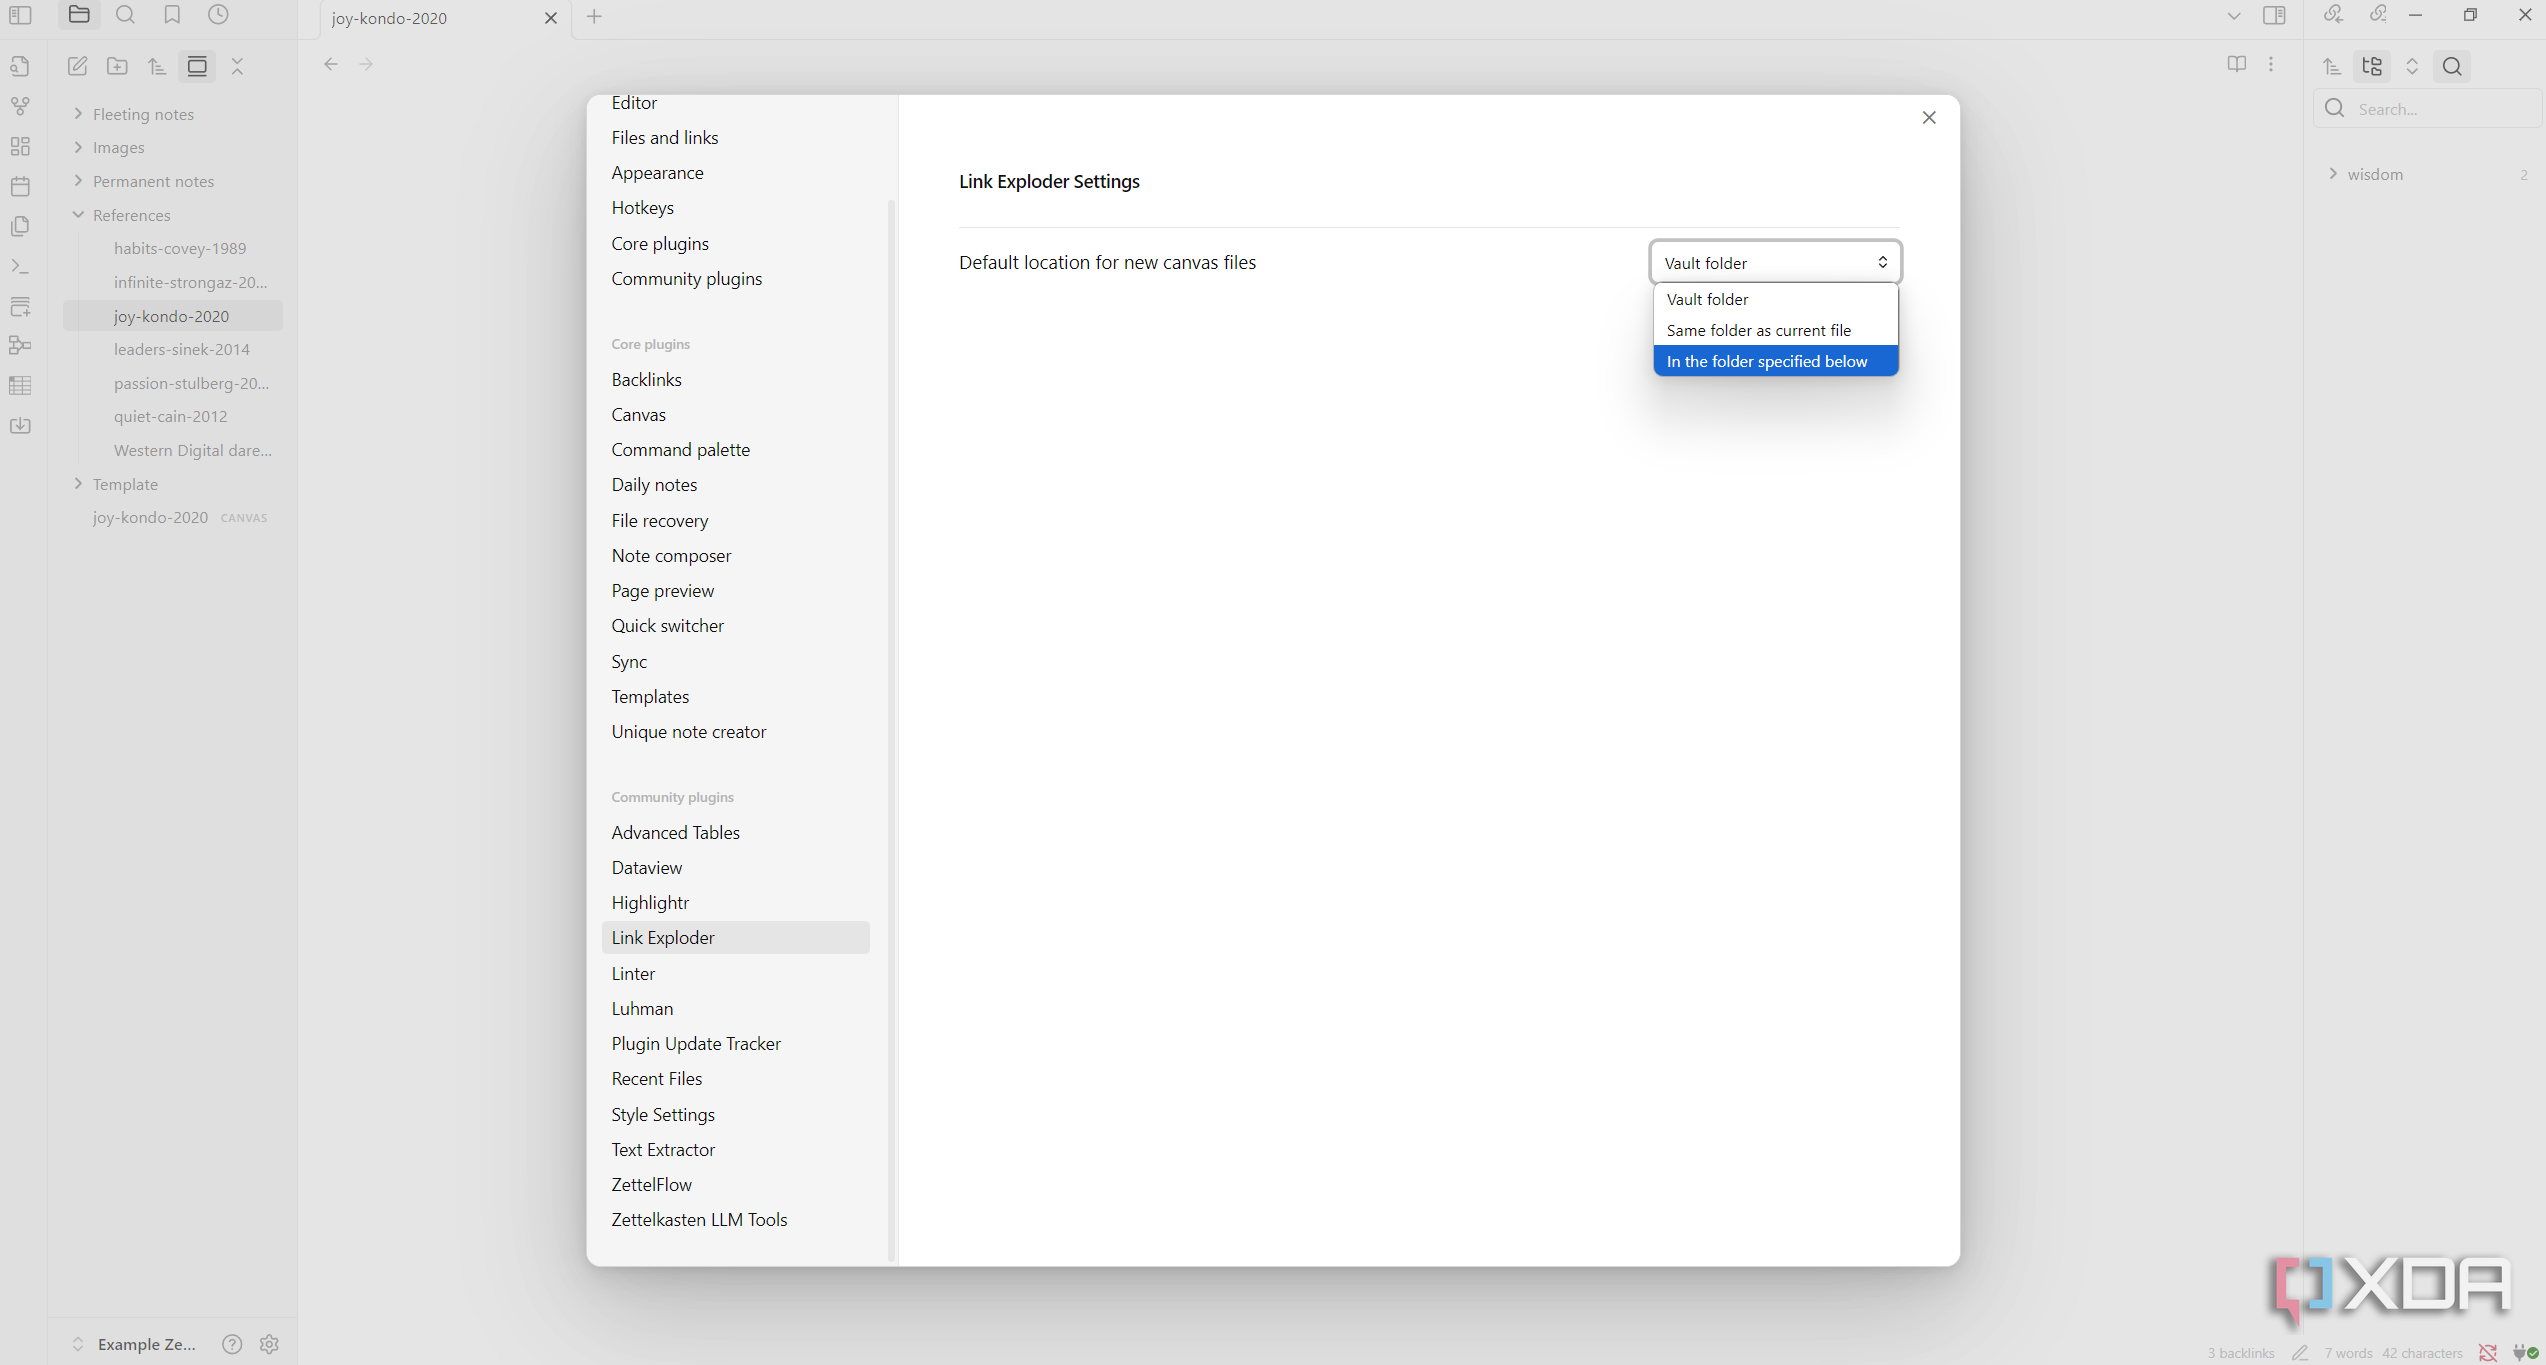Open daily note calendar ribbon icon

[x=20, y=186]
